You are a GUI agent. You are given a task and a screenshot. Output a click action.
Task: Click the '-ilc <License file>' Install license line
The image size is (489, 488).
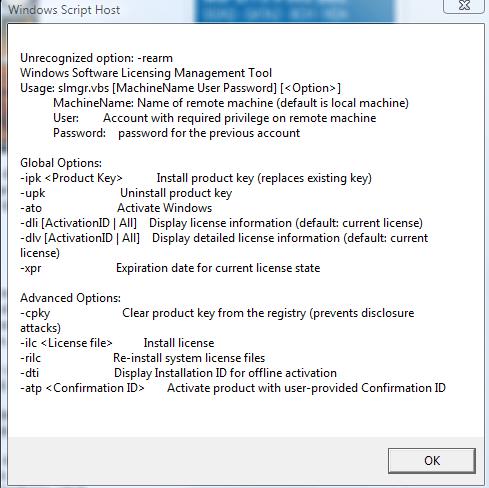pos(117,343)
